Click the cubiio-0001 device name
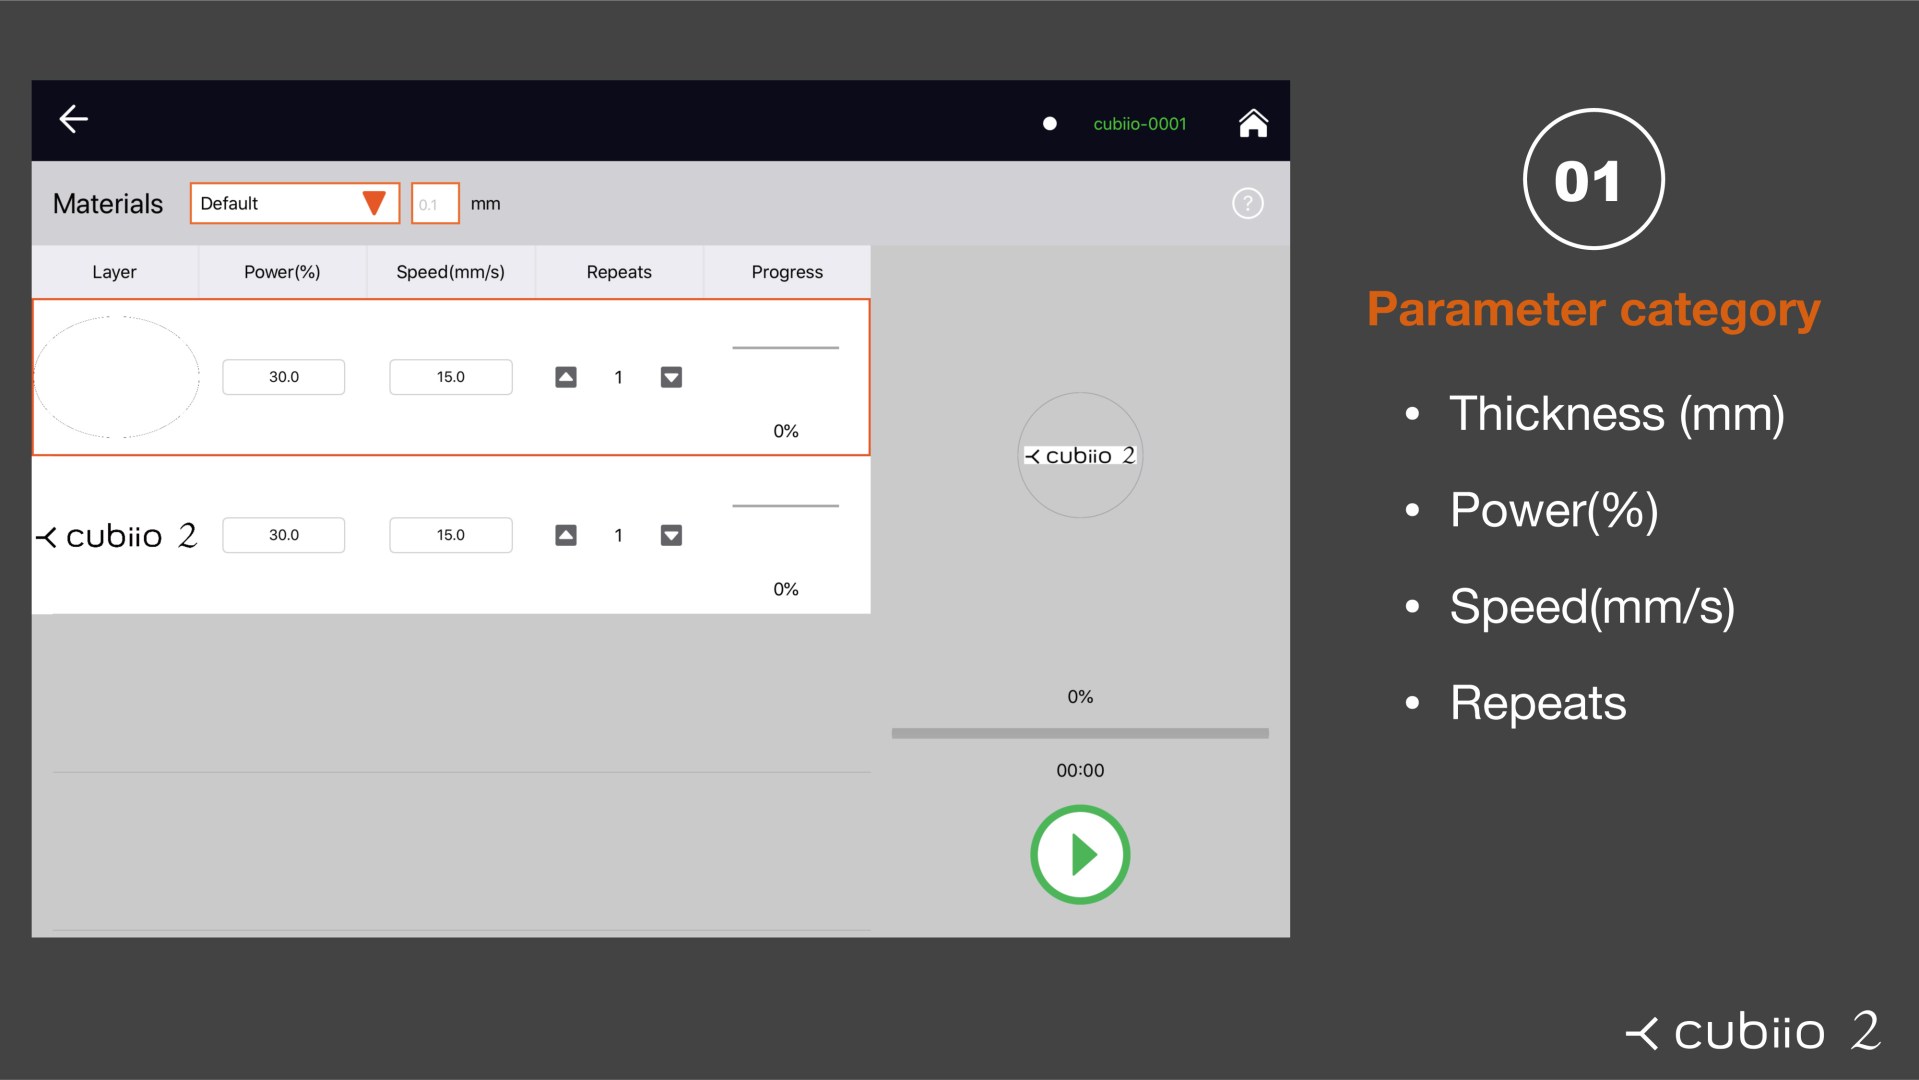Viewport: 1919px width, 1080px height. click(1139, 123)
